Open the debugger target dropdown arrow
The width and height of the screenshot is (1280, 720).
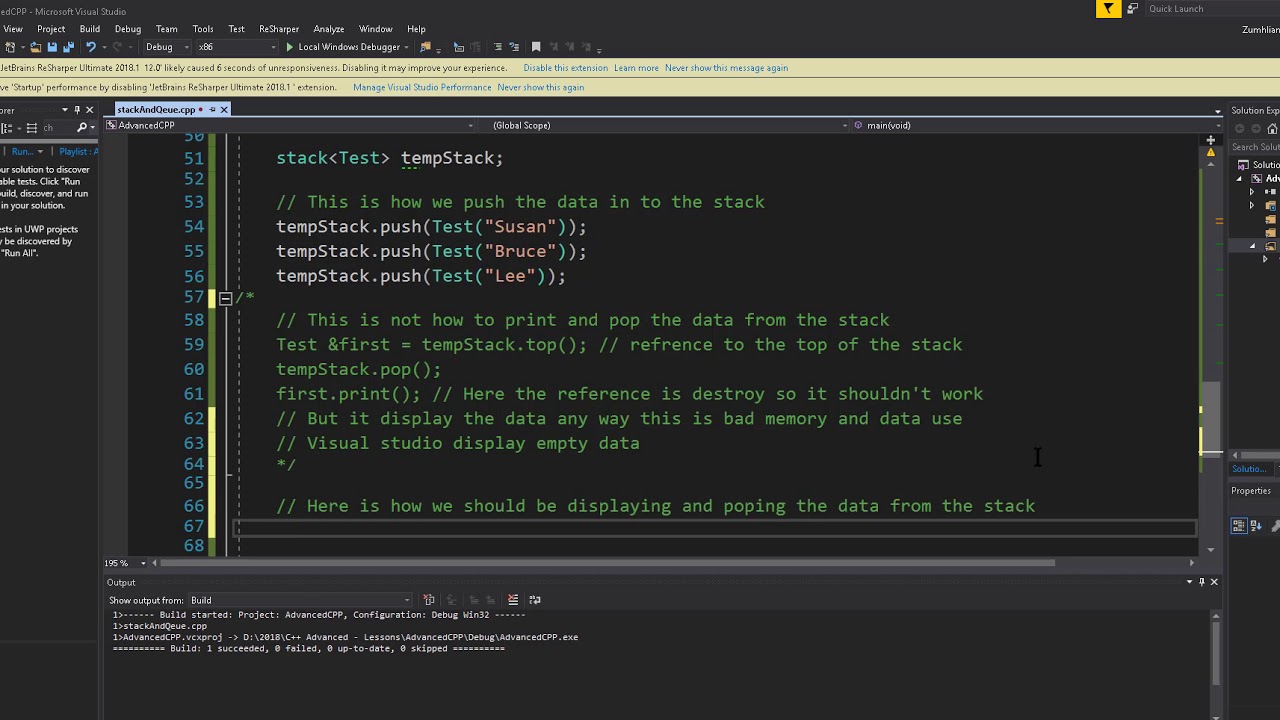(407, 47)
